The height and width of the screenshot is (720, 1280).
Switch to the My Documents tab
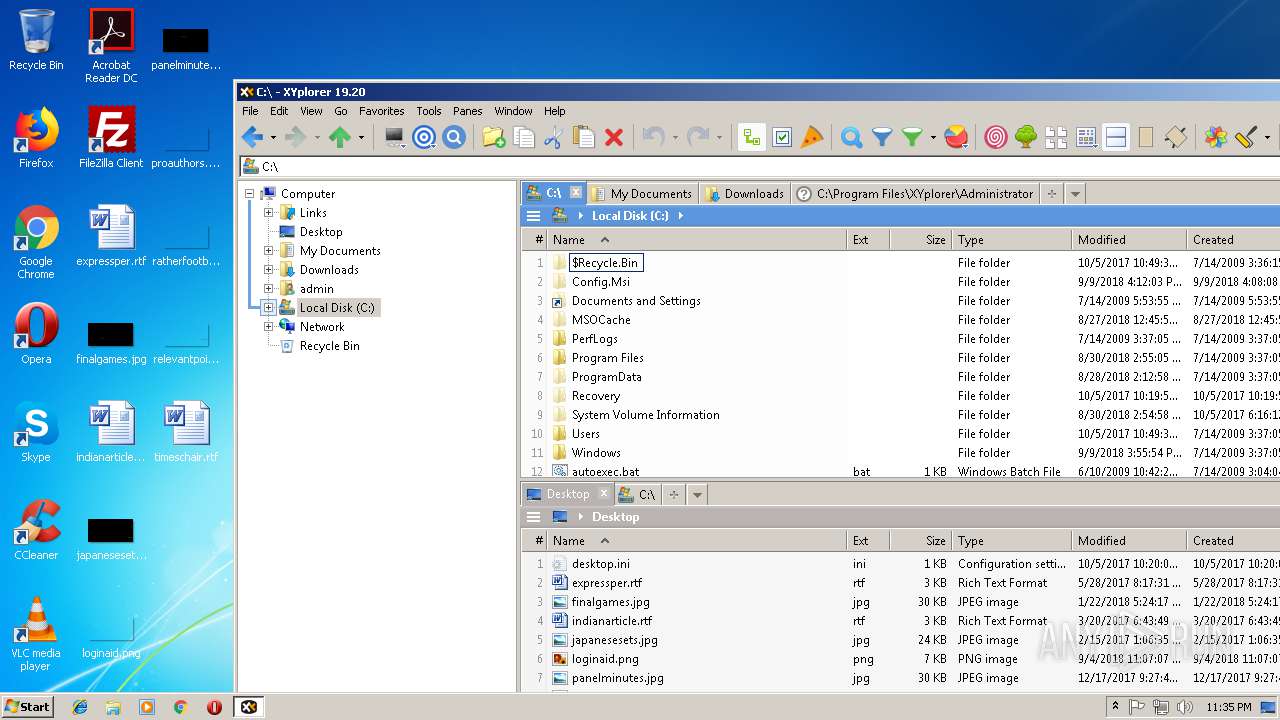click(641, 194)
